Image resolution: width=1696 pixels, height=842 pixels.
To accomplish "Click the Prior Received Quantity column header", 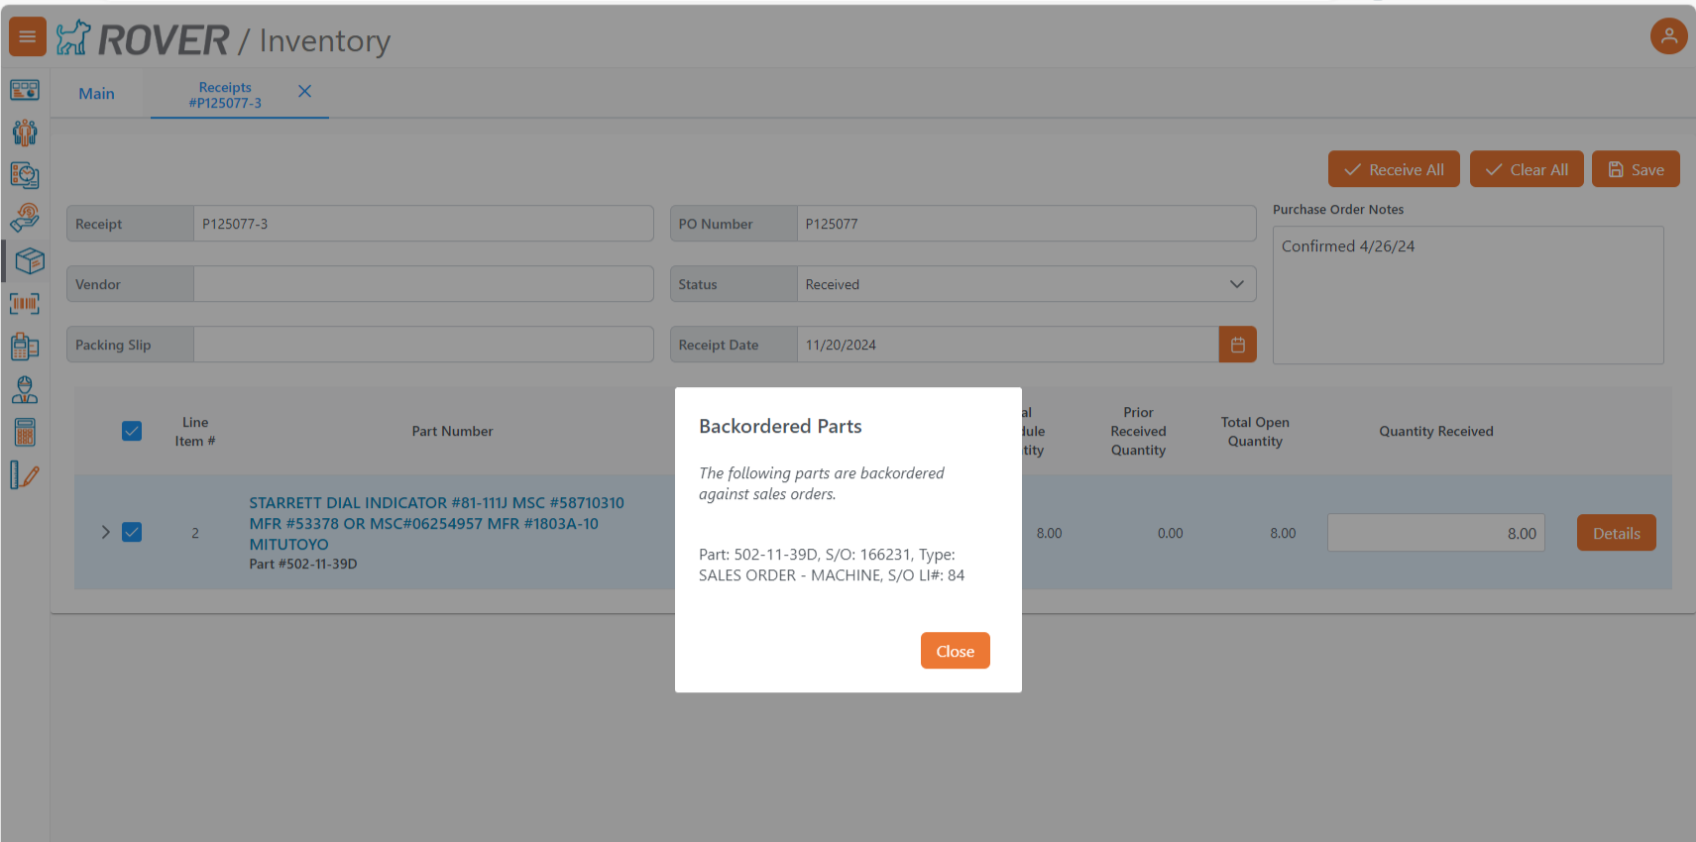I will tap(1138, 431).
